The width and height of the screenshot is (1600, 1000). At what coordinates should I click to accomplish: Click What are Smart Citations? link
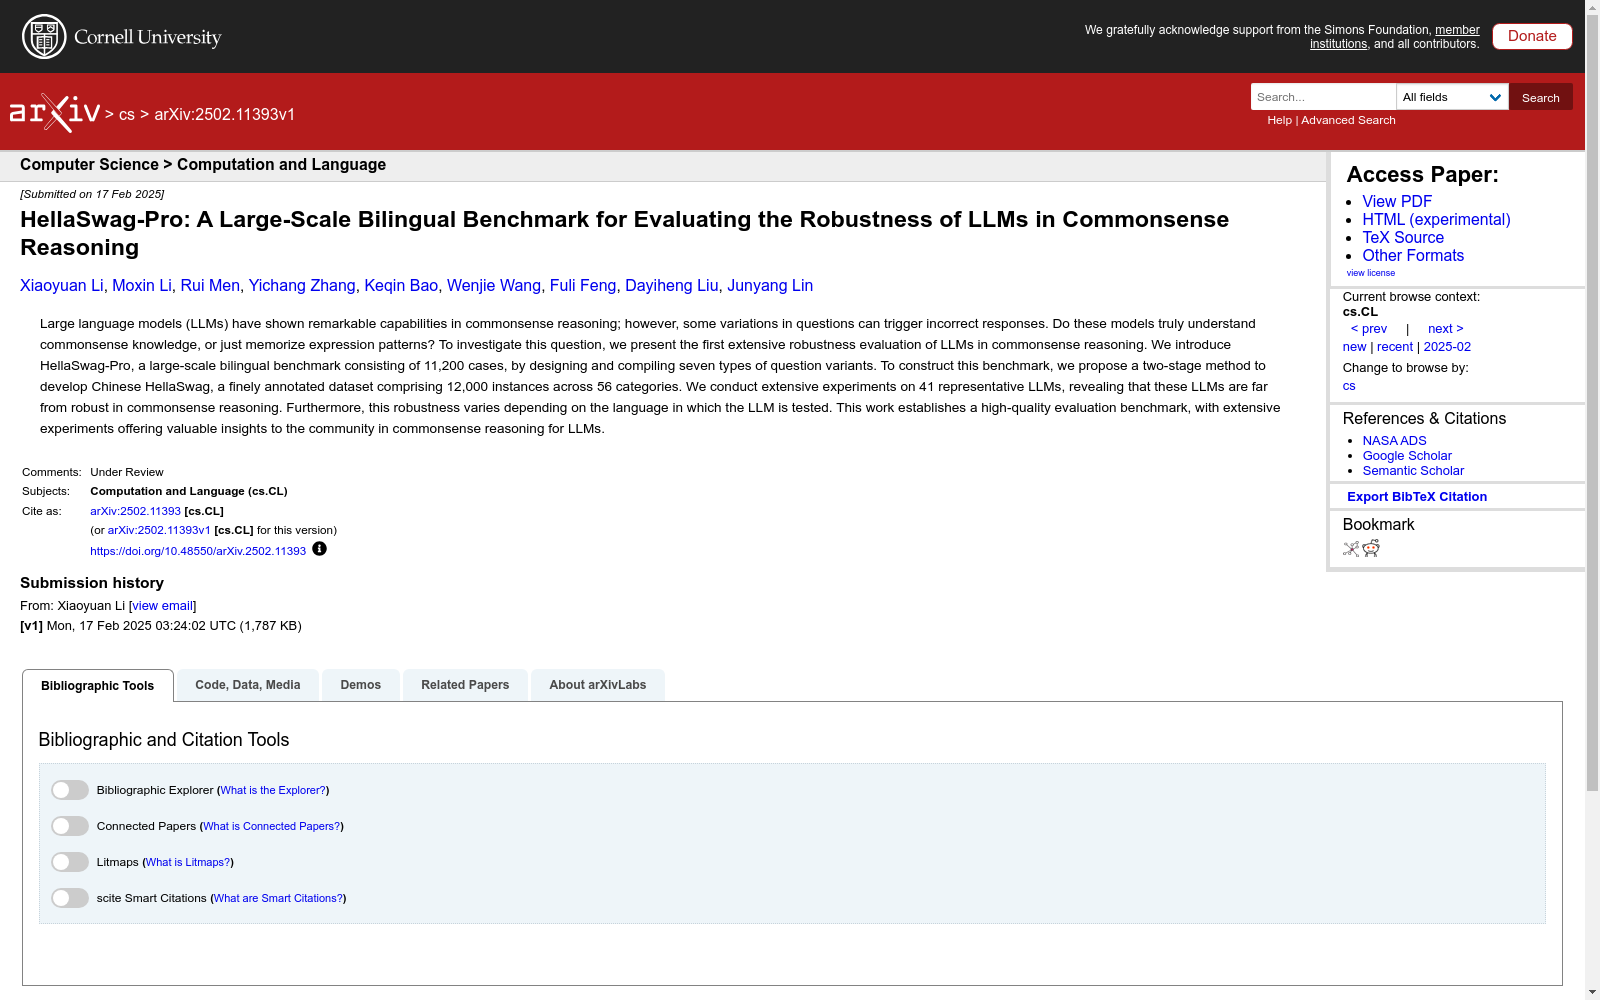[278, 898]
